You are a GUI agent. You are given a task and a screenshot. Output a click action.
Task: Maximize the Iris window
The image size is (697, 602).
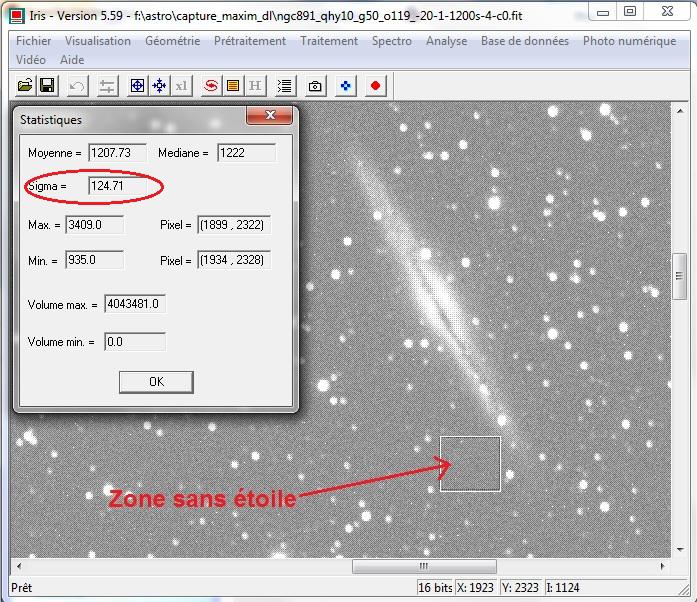[x=630, y=12]
